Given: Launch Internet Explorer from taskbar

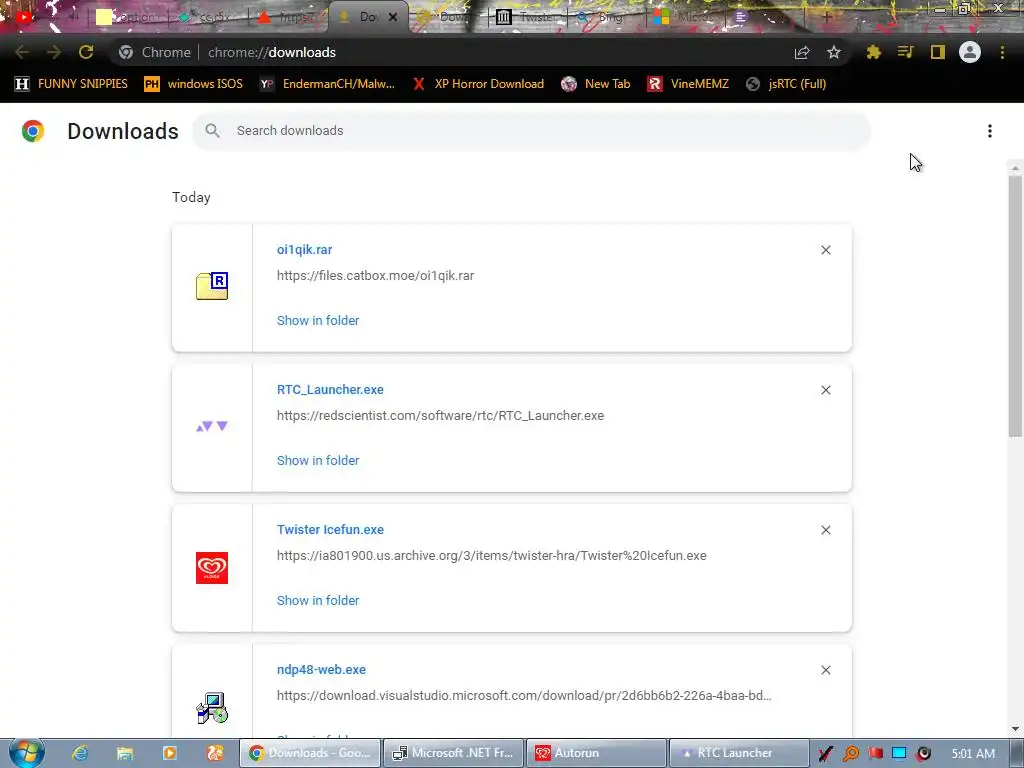Looking at the screenshot, I should pos(80,753).
